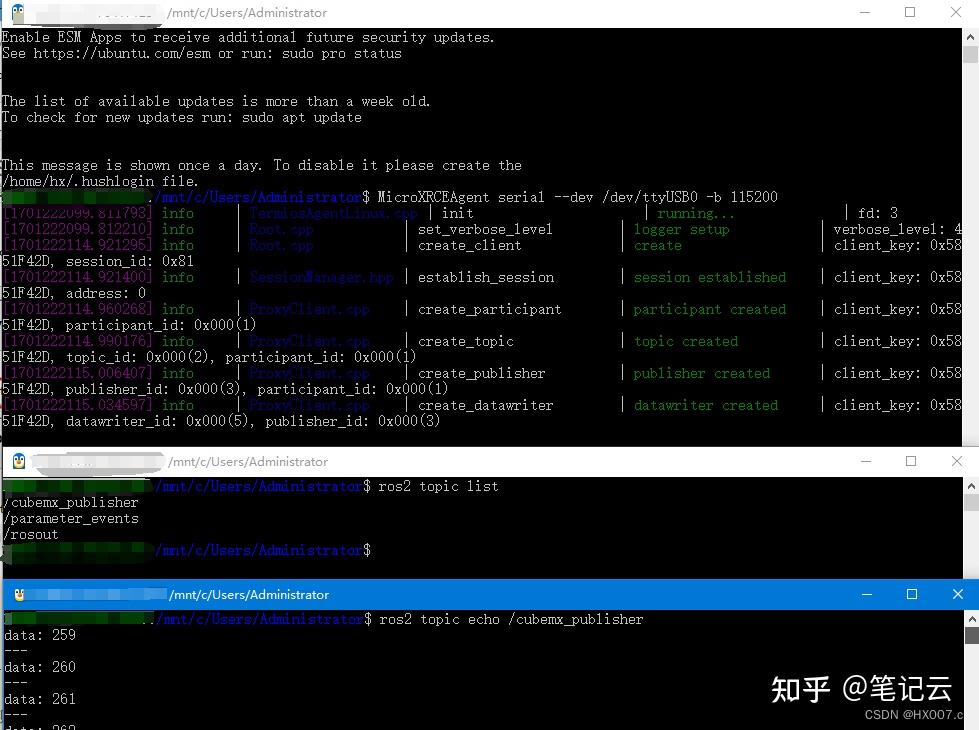Image resolution: width=979 pixels, height=730 pixels.
Task: Click the scrollbar up arrow of the middle terminal
Action: pos(971,484)
